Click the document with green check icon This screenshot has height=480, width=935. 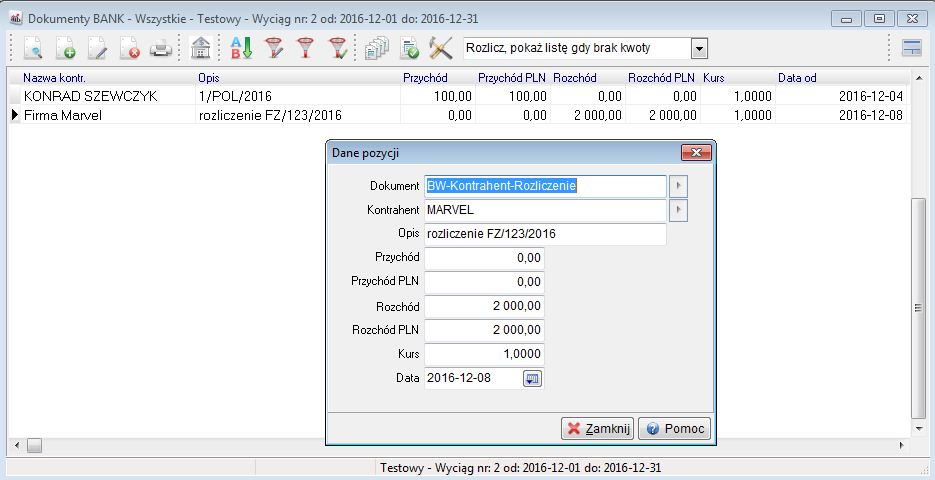[409, 48]
